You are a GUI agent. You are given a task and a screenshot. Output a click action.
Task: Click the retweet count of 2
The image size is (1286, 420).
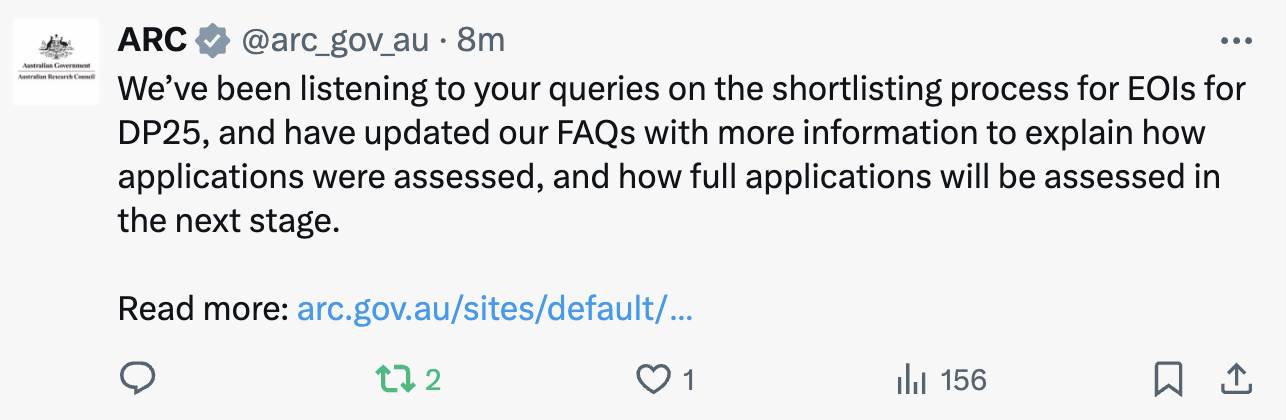pyautogui.click(x=433, y=380)
